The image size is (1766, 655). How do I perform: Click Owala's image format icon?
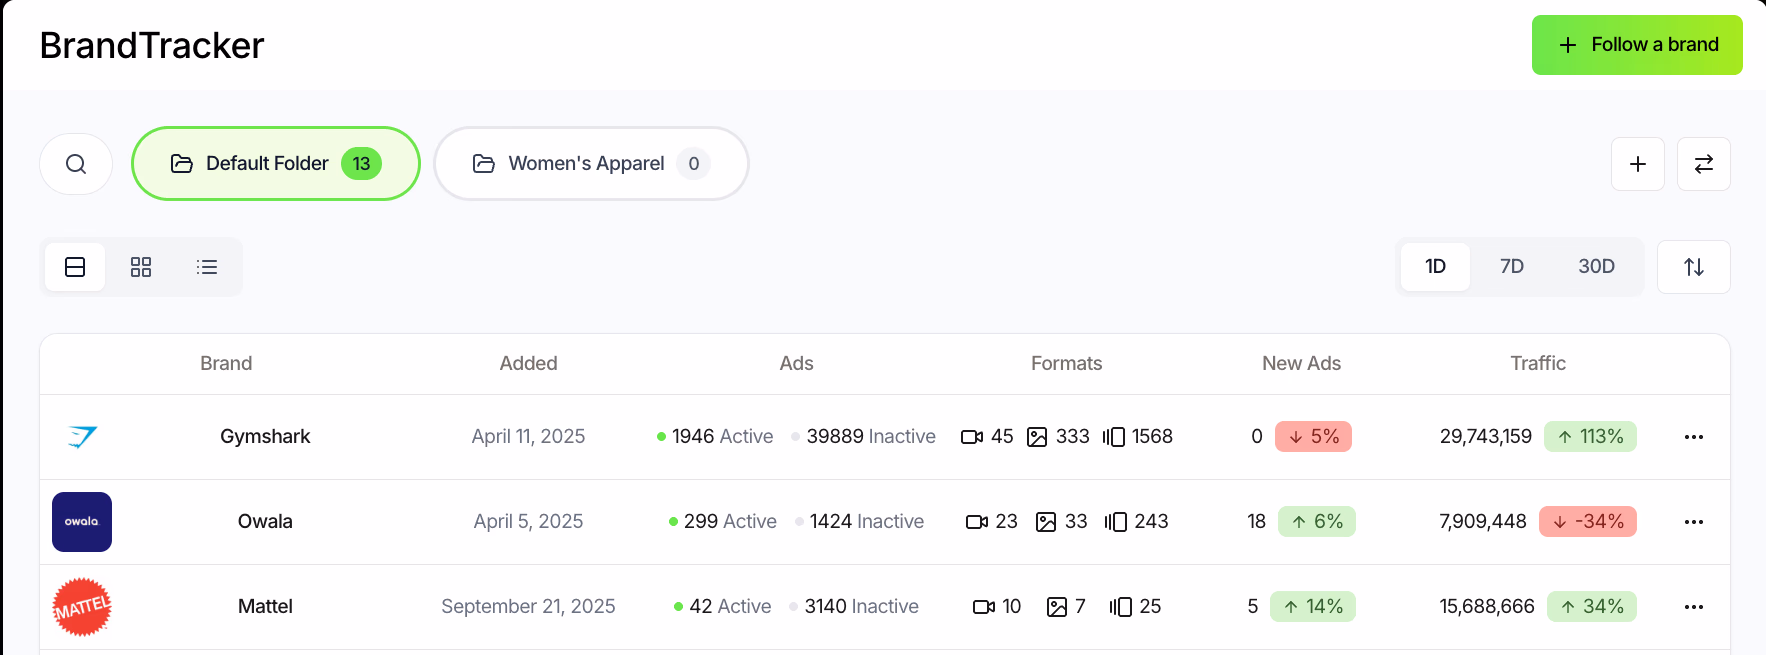click(x=1046, y=522)
